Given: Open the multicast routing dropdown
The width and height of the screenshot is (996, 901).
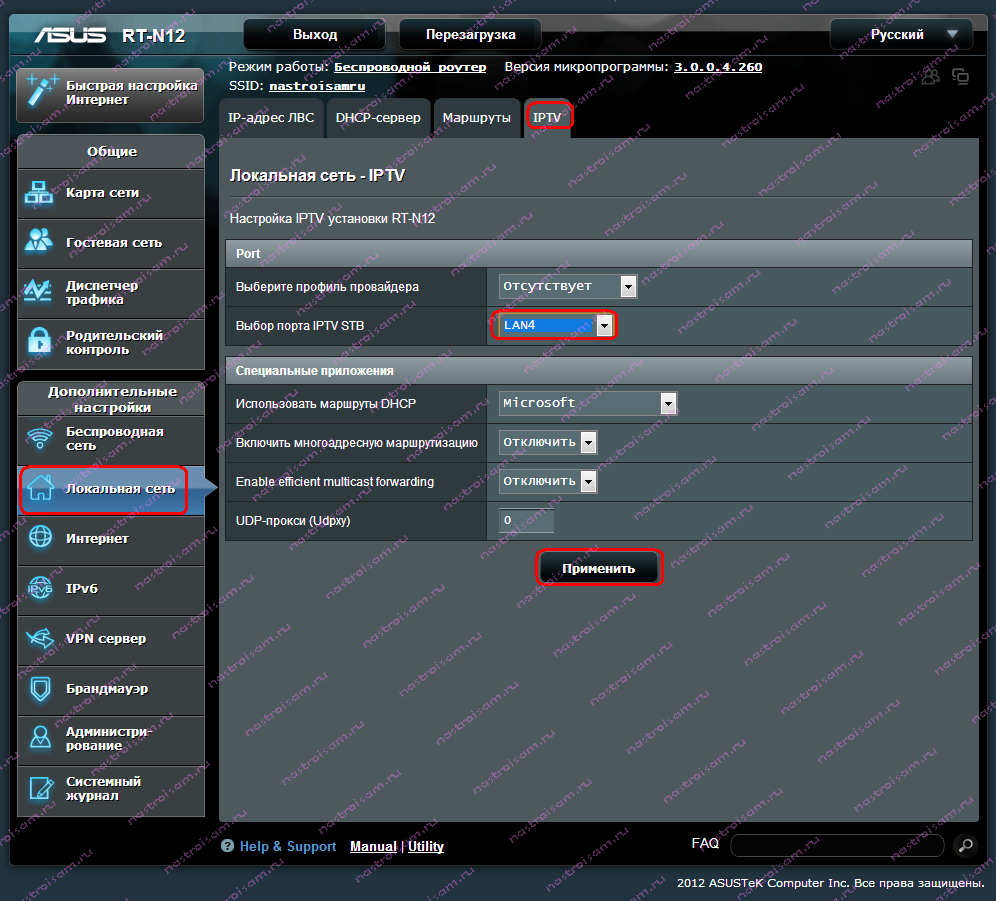Looking at the screenshot, I should point(548,442).
